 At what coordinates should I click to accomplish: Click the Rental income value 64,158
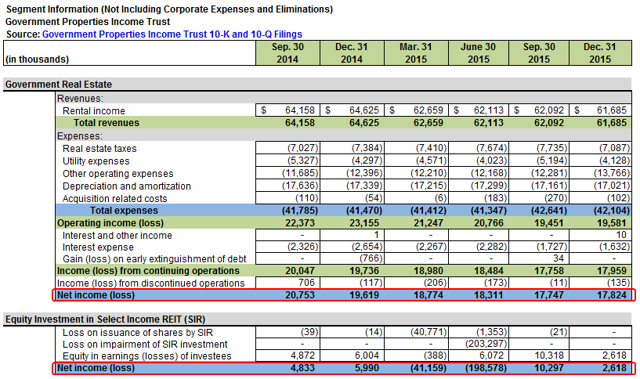pos(300,110)
